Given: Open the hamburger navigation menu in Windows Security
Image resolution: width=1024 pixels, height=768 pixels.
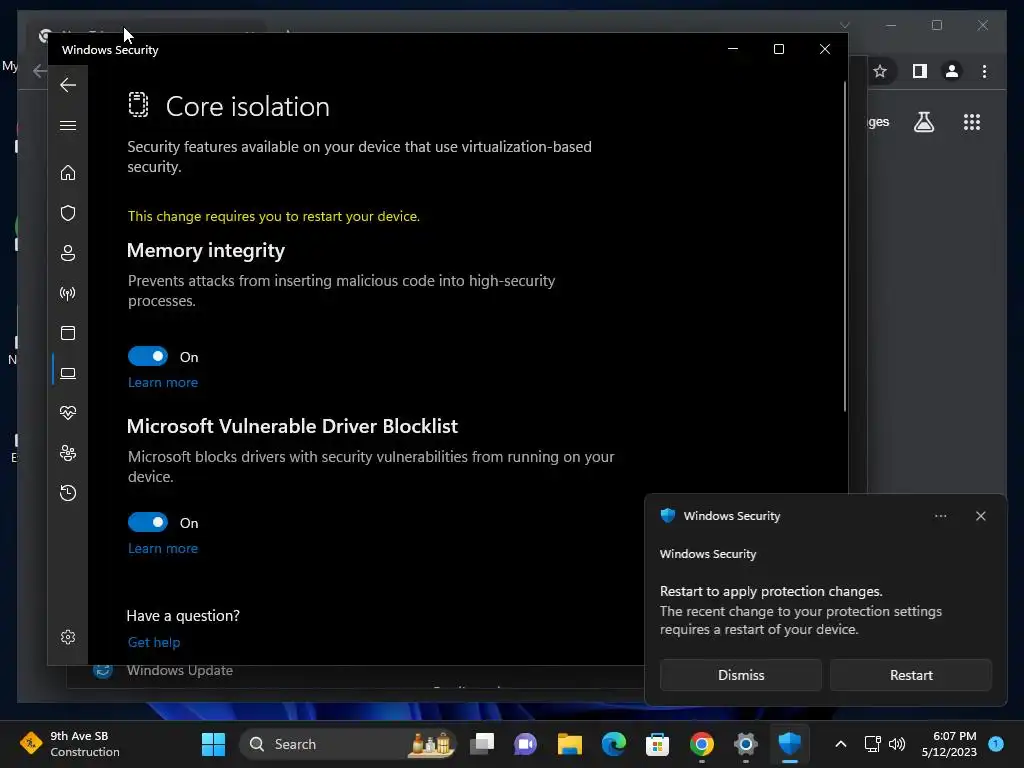Looking at the screenshot, I should point(68,125).
